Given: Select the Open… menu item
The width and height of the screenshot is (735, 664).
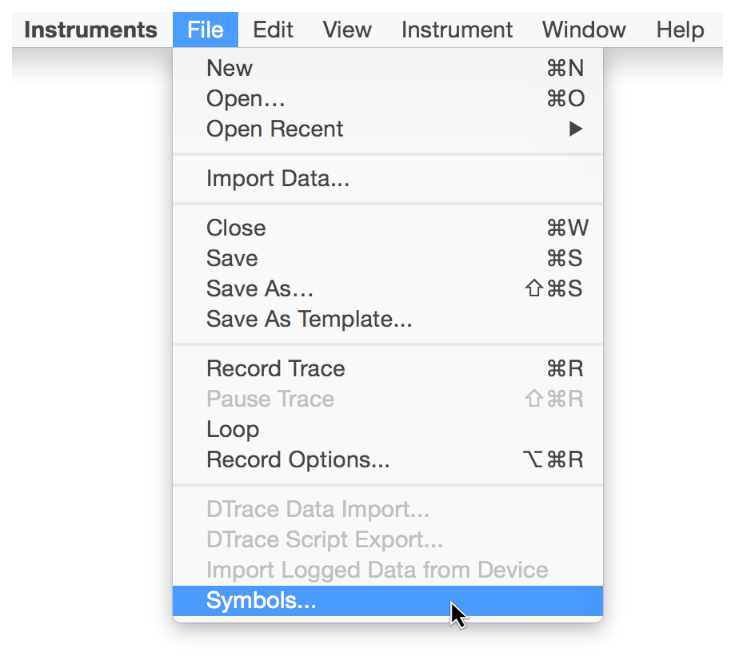Looking at the screenshot, I should click(246, 99).
